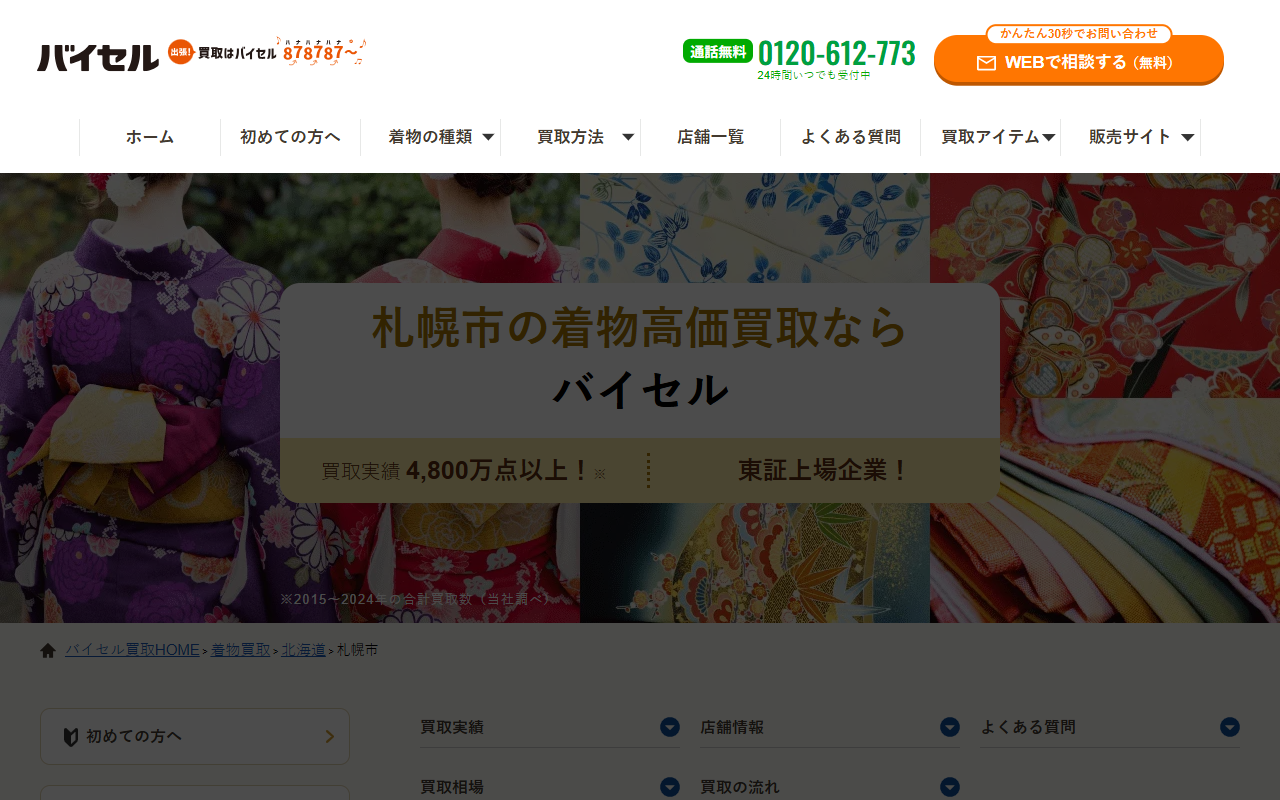Click the バイセル logo

coord(98,57)
